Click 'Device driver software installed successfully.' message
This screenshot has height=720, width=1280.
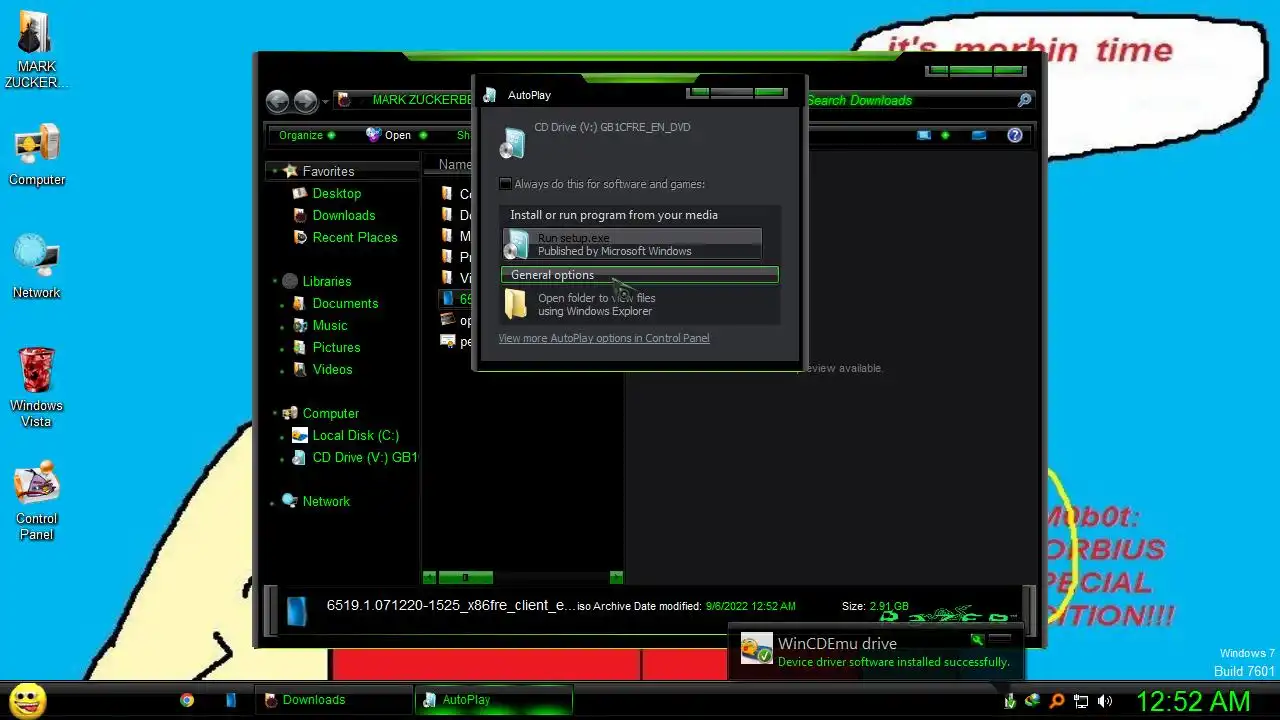tap(893, 662)
